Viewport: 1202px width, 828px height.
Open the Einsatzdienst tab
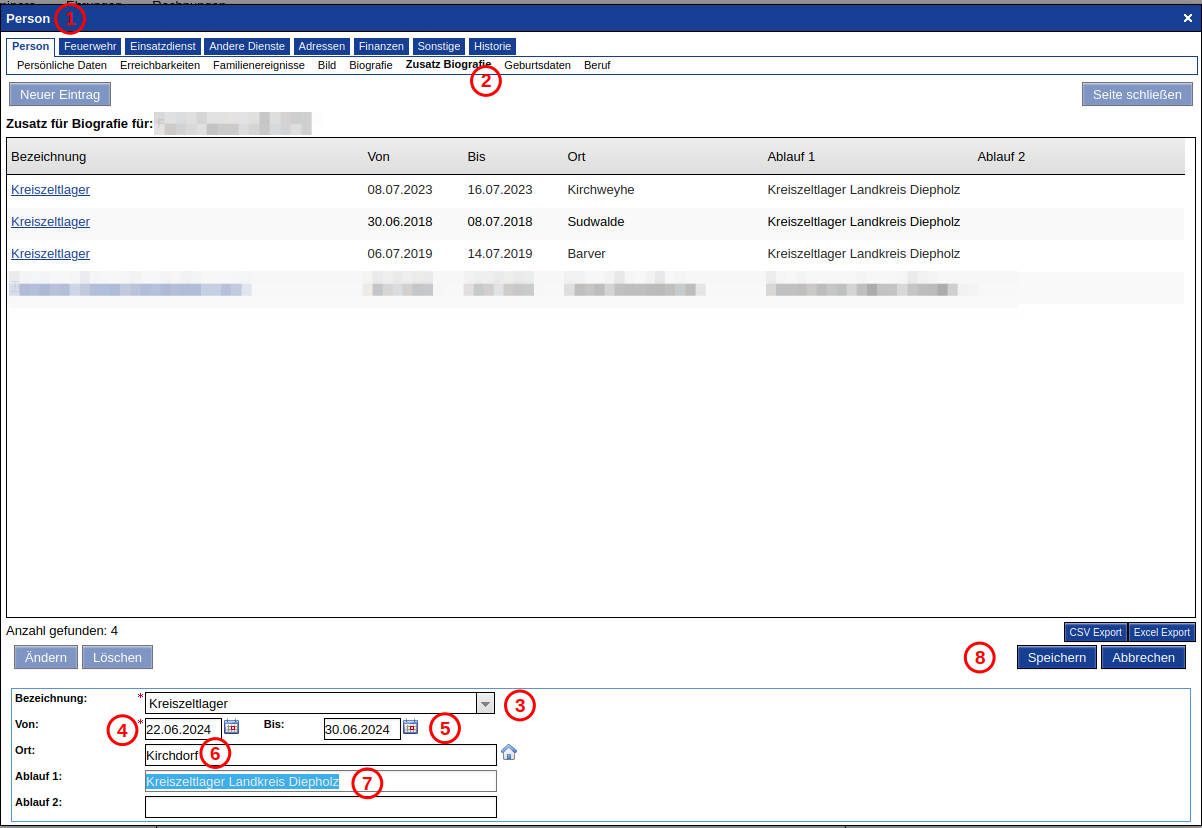click(x=163, y=46)
